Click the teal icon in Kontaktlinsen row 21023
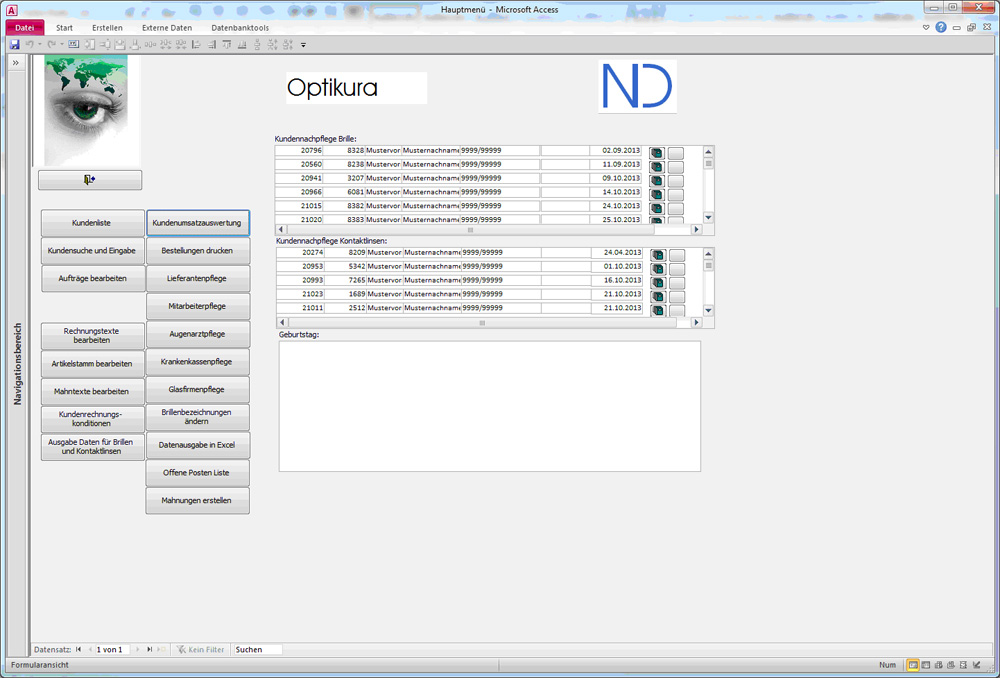The height and width of the screenshot is (678, 1000). (x=658, y=297)
